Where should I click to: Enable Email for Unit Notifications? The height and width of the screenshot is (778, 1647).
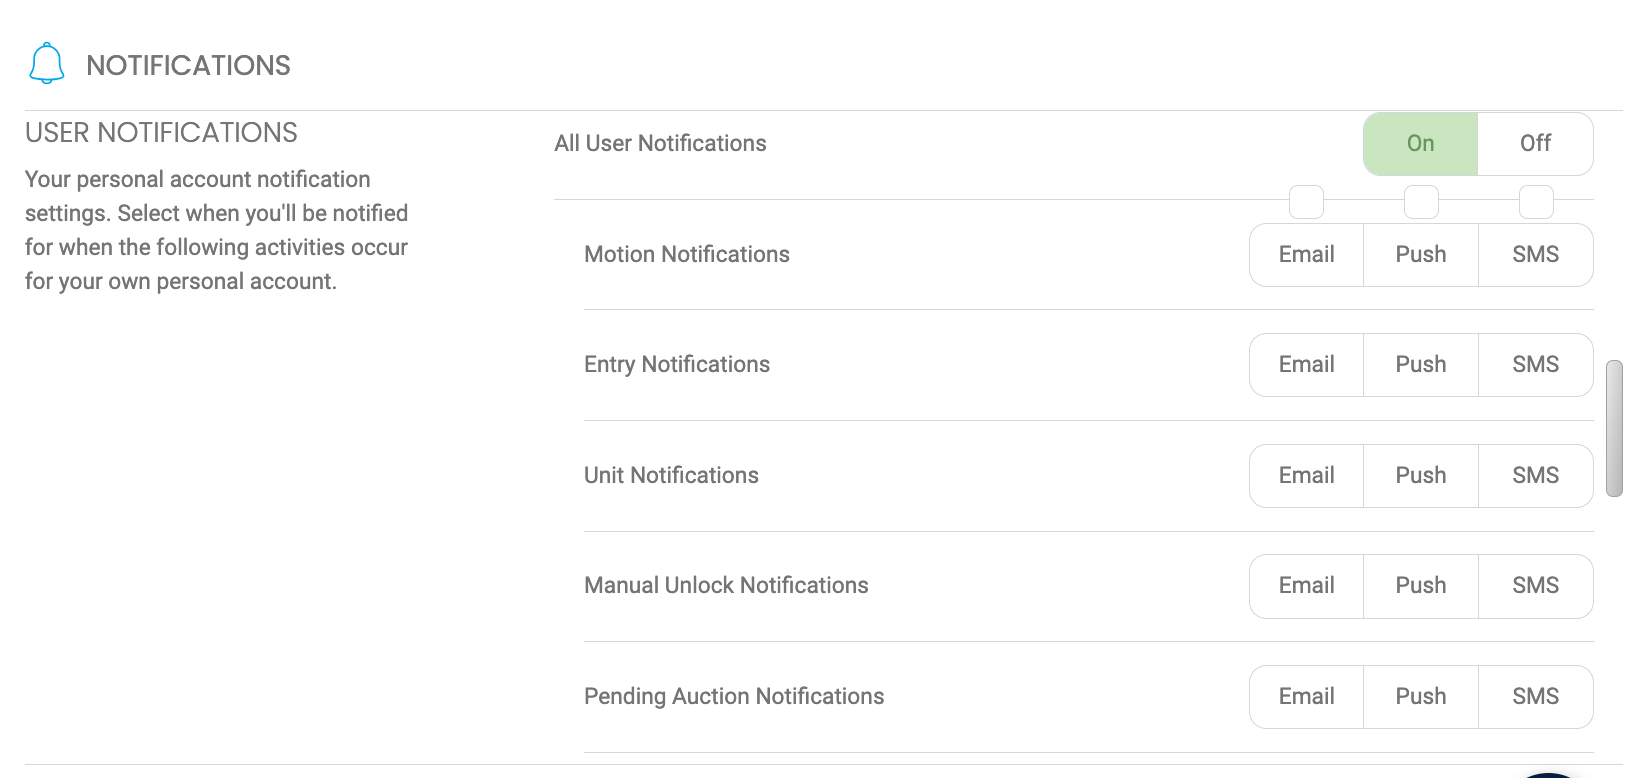[1305, 476]
